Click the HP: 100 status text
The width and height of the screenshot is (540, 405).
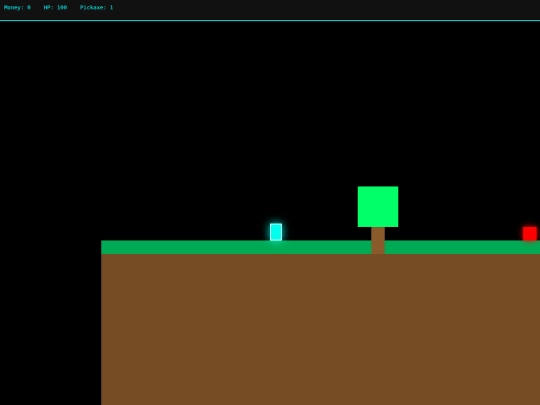click(x=55, y=7)
